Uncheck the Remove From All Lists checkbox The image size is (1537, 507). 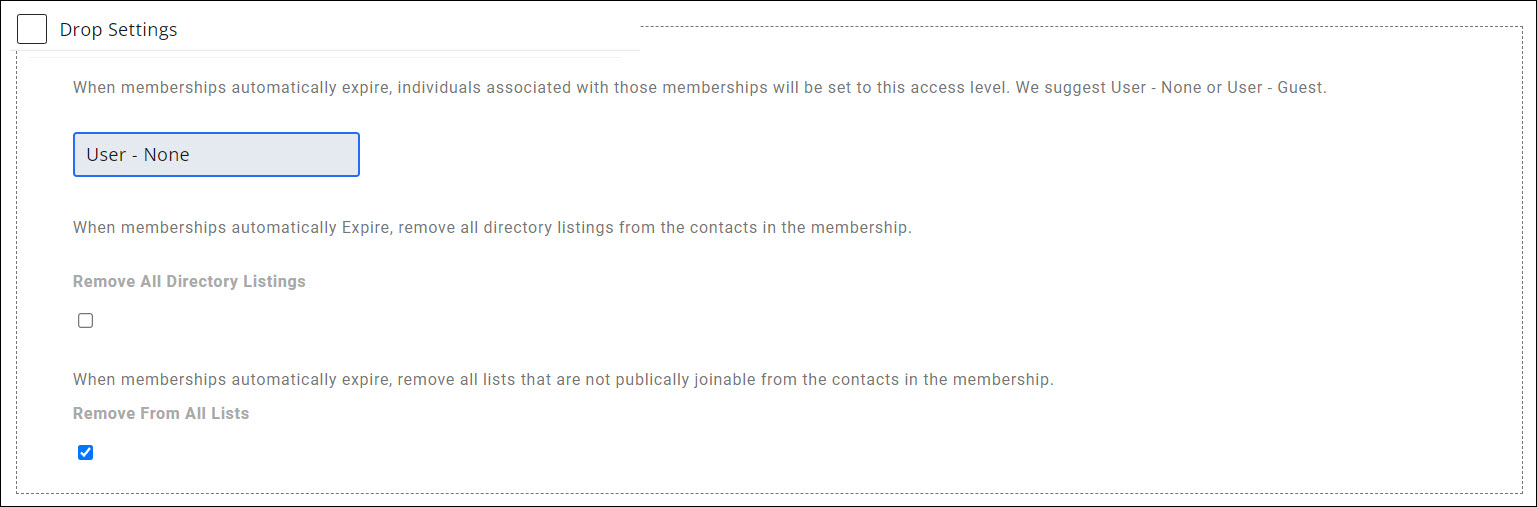[86, 453]
